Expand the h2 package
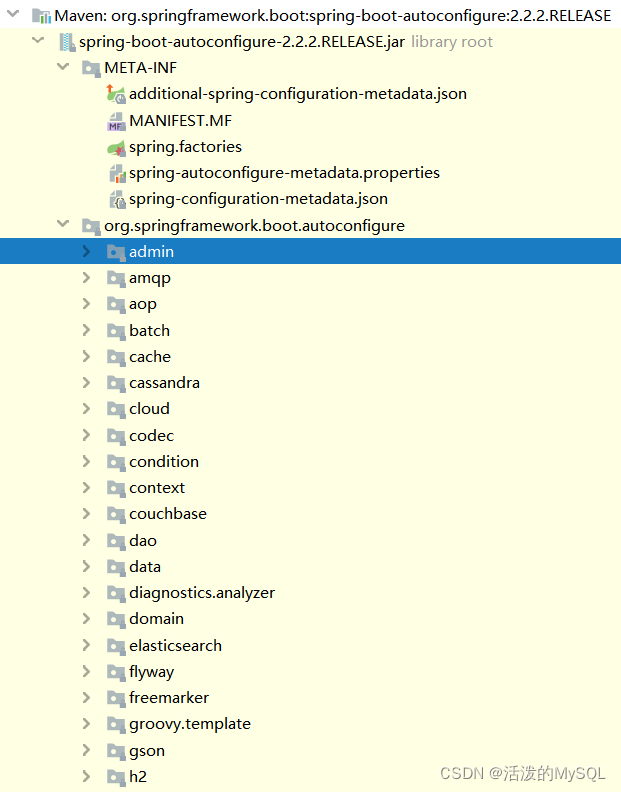 pos(86,776)
